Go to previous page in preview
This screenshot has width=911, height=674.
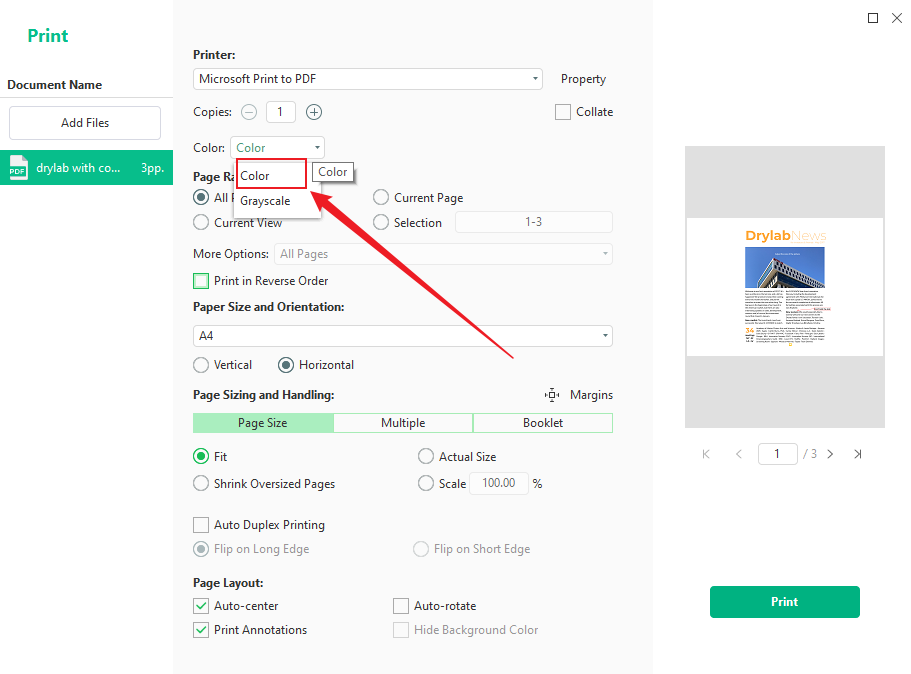click(739, 454)
